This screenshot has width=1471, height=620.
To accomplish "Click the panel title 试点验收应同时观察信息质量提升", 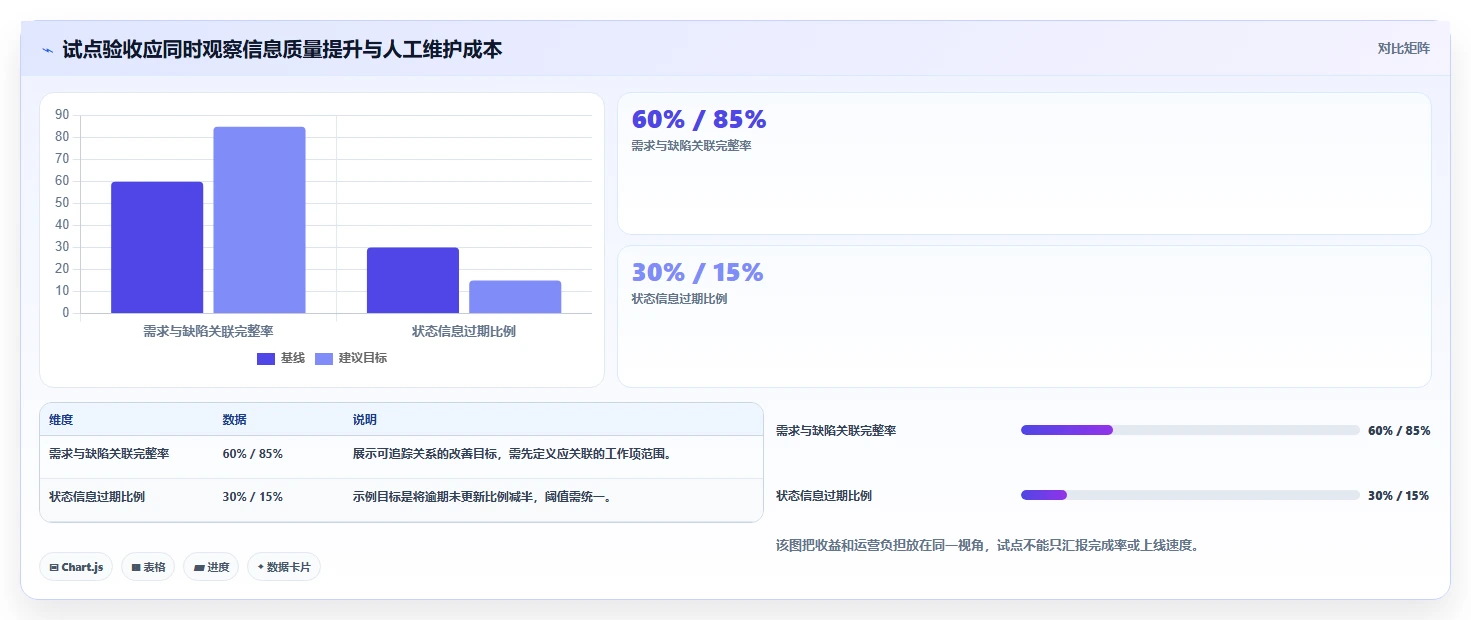I will 282,49.
